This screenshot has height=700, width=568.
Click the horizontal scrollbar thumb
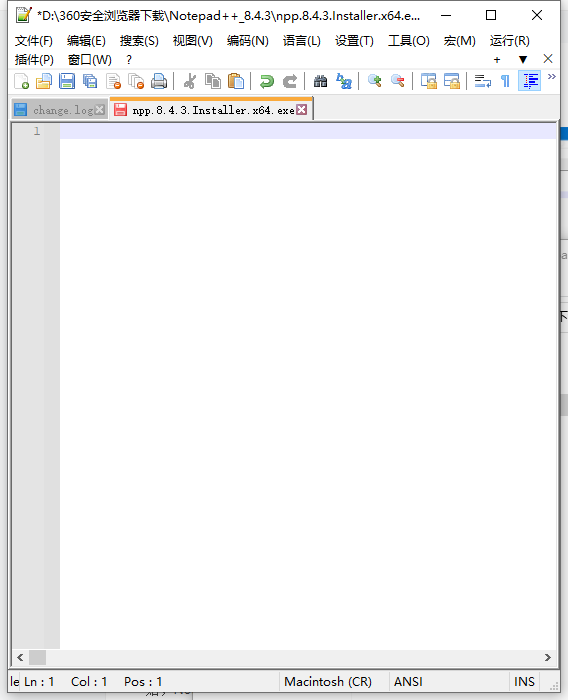tap(38, 657)
